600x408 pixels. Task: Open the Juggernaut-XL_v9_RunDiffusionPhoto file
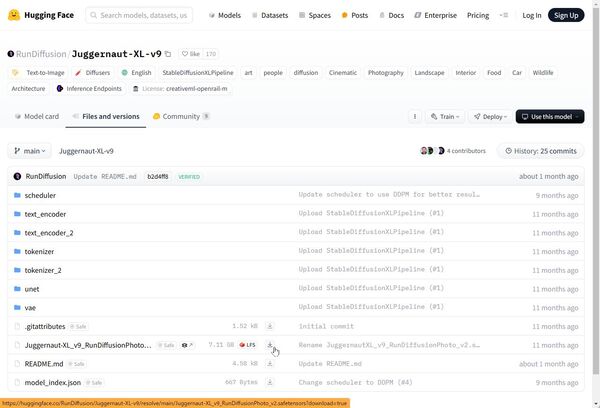(x=88, y=345)
